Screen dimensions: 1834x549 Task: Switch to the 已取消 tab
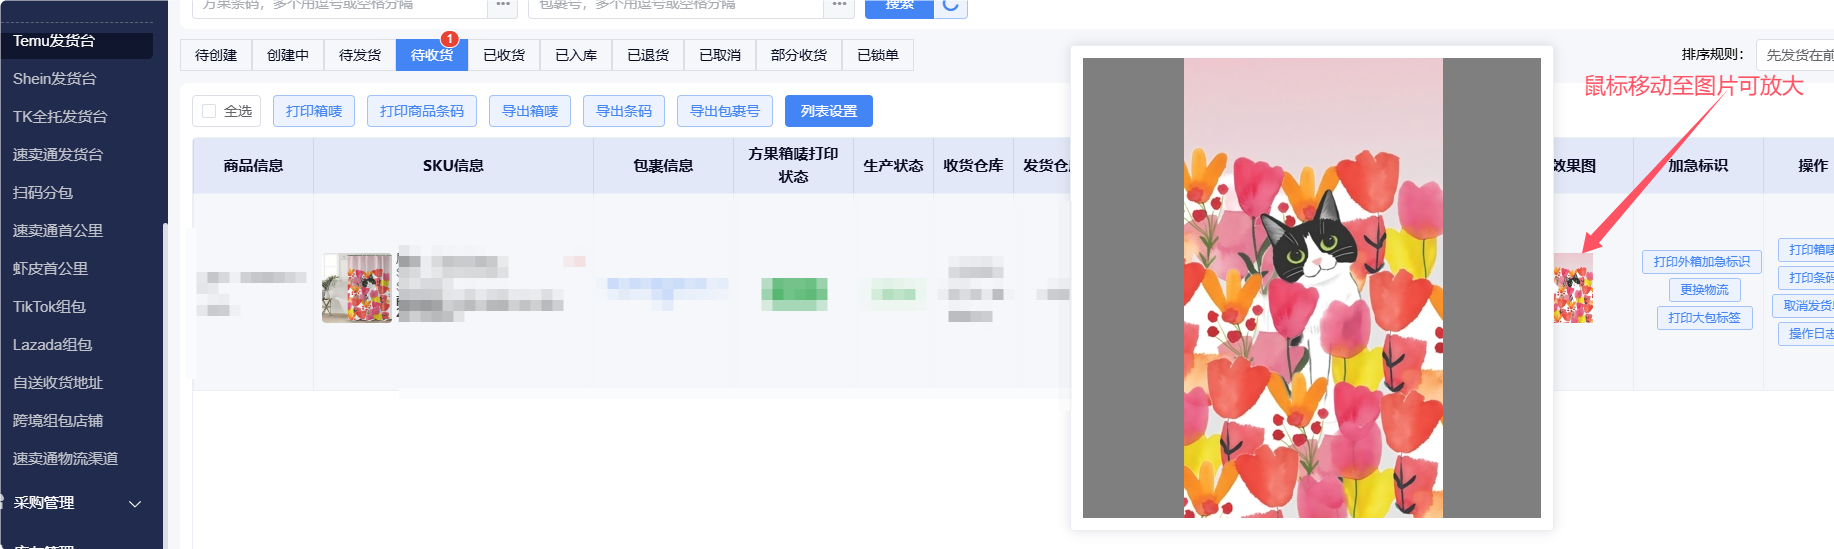[720, 55]
